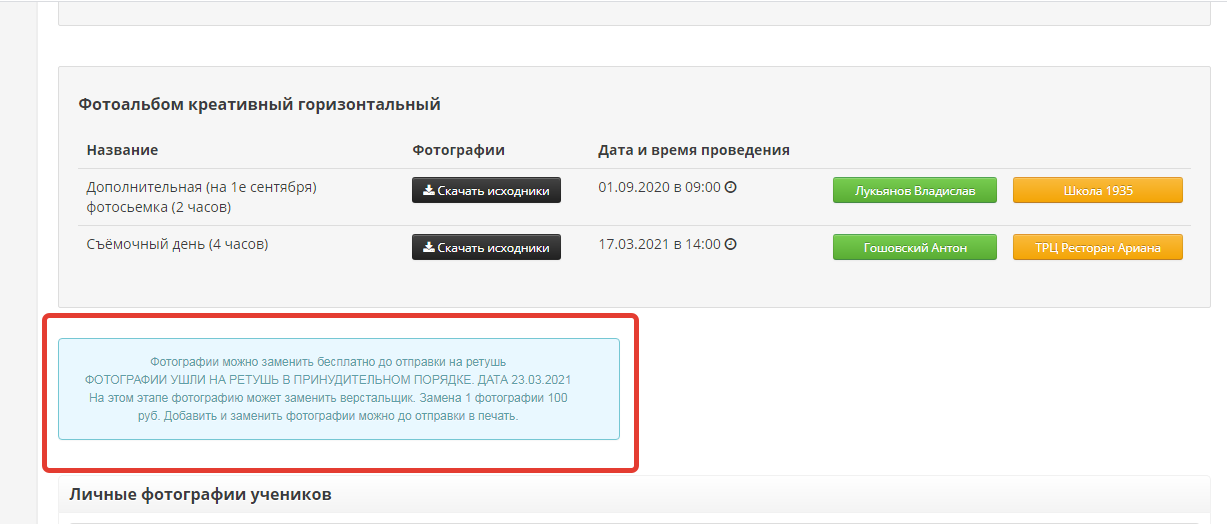1227x524 pixels.
Task: Click download icon in the 01.09.2020 row's button
Action: [429, 190]
